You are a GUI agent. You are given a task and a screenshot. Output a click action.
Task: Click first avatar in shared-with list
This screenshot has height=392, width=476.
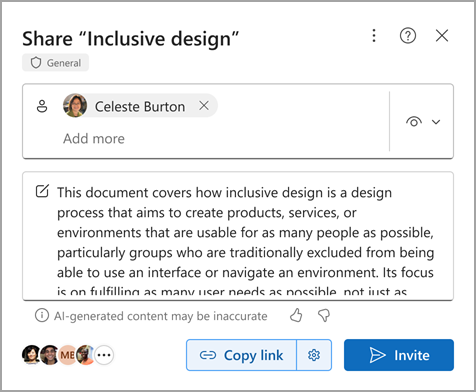tap(31, 354)
